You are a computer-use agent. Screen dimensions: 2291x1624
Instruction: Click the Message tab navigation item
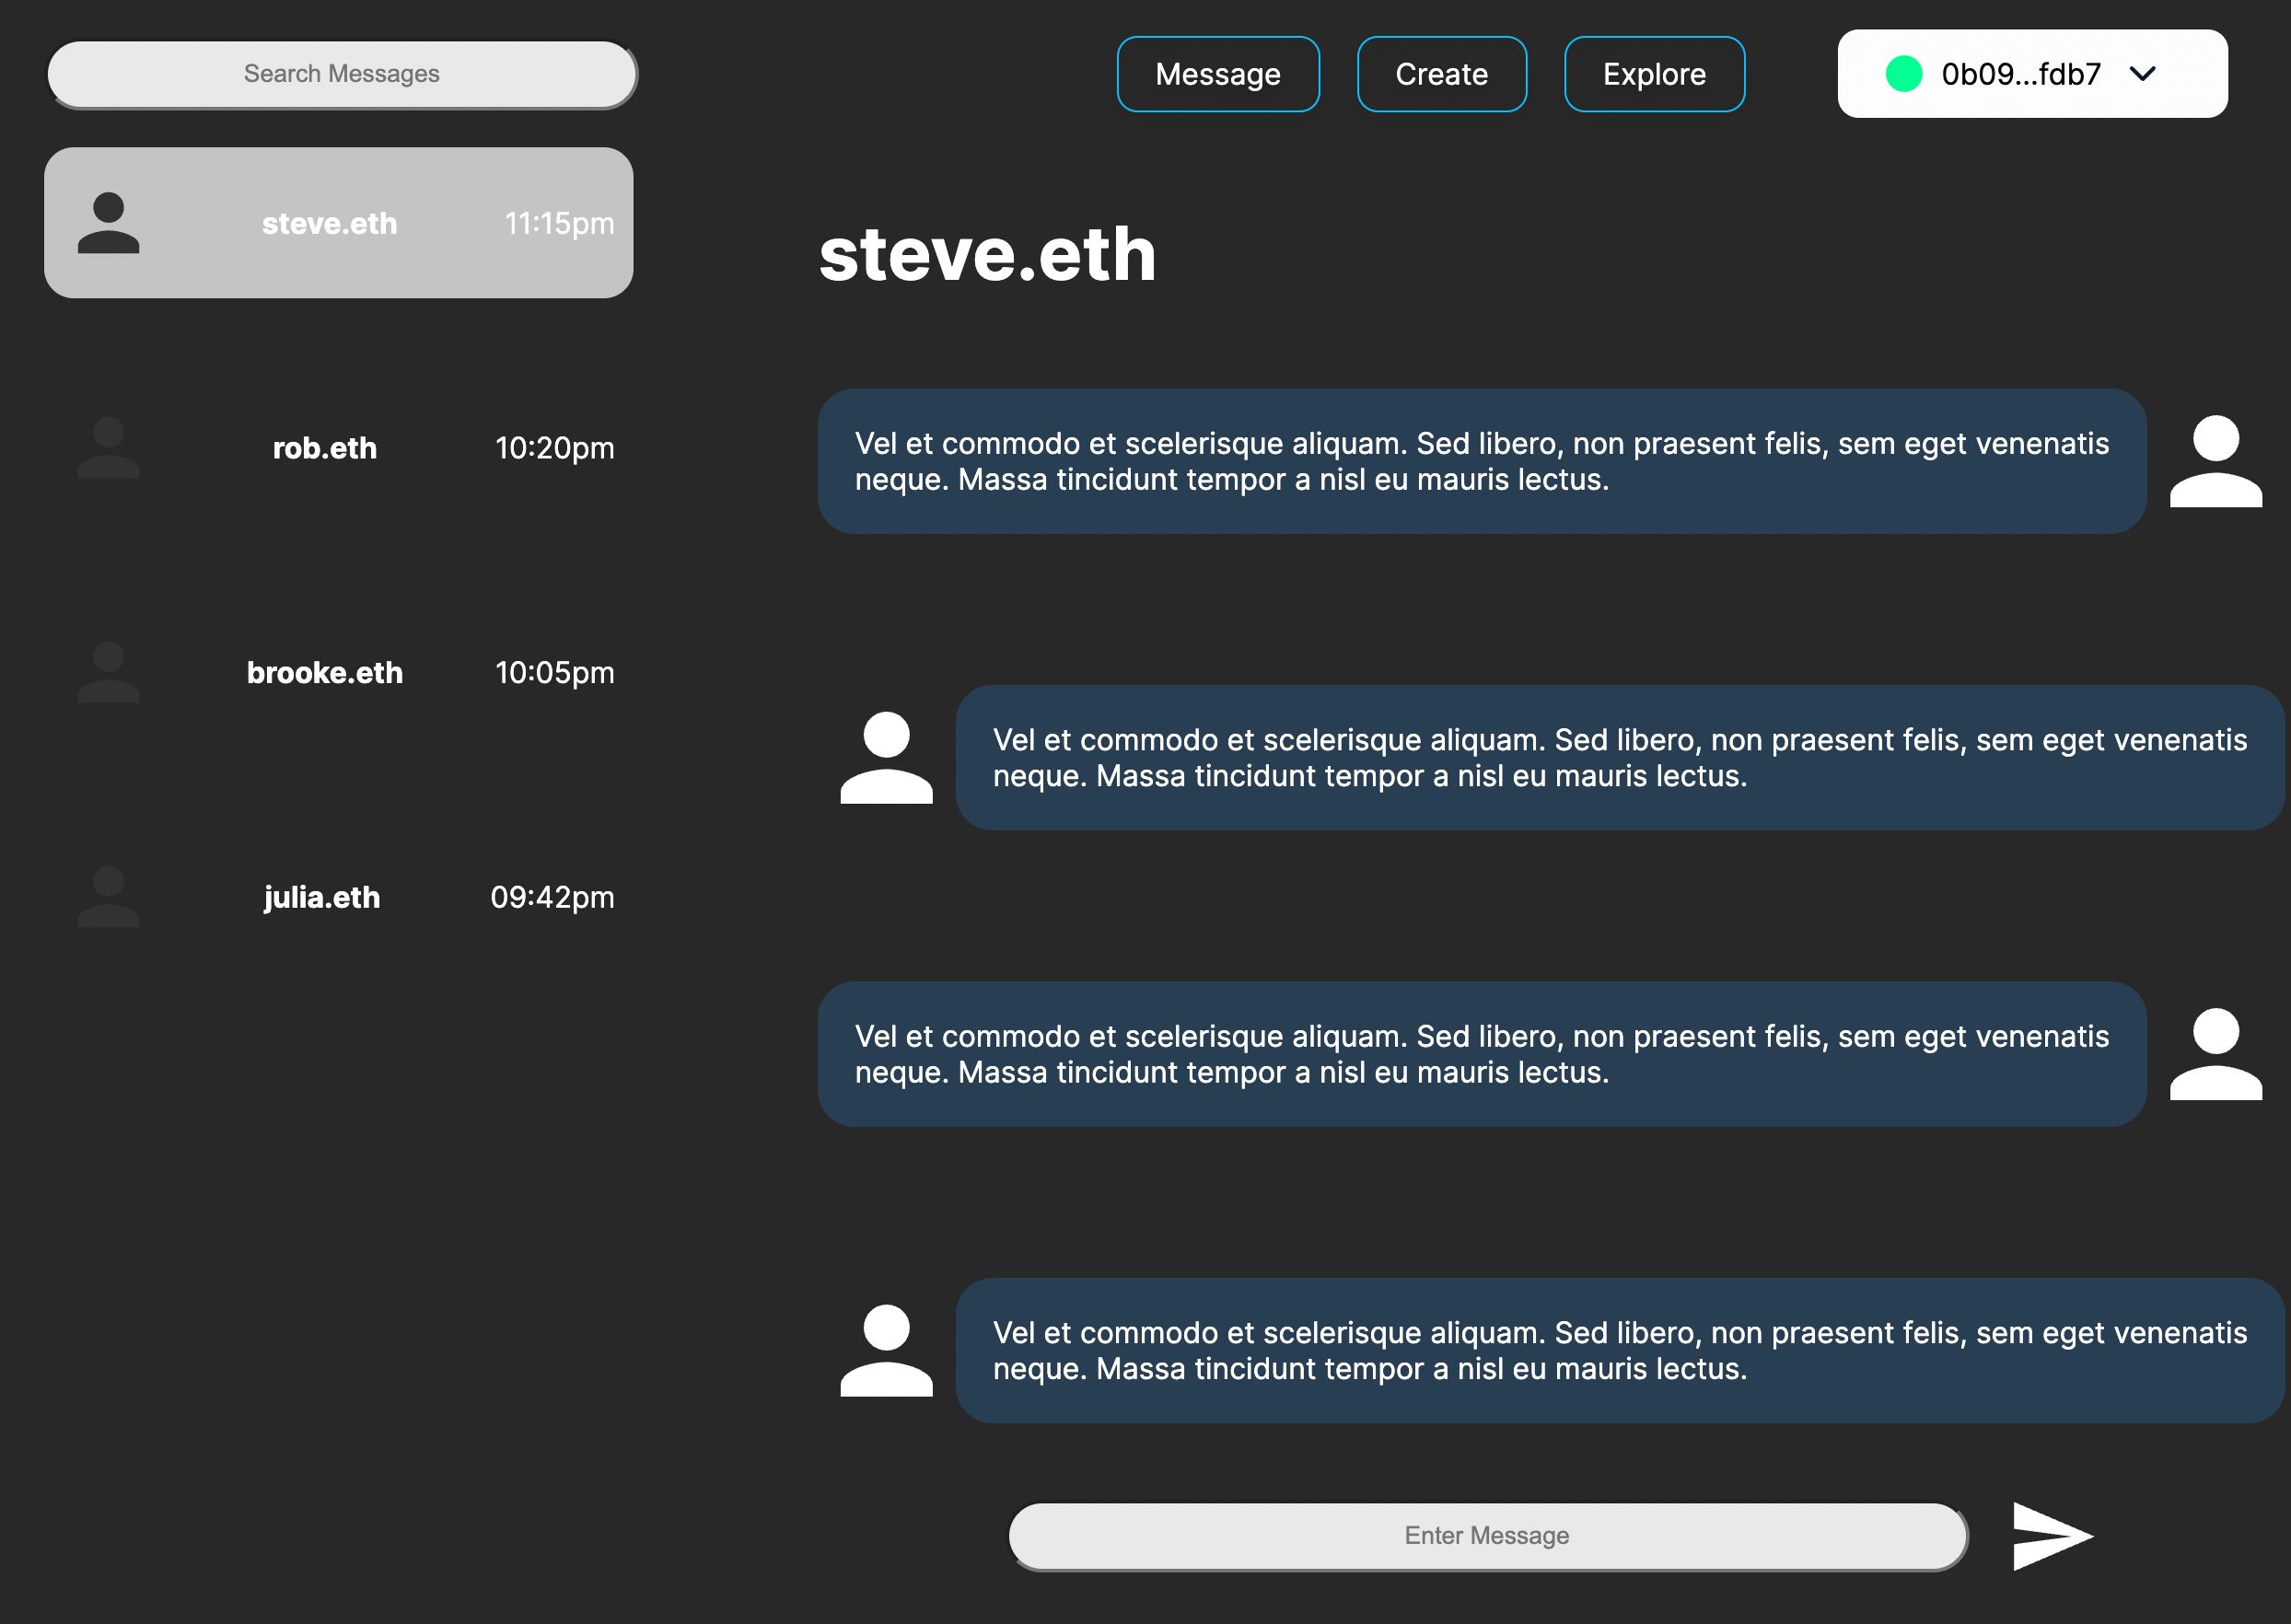1216,72
